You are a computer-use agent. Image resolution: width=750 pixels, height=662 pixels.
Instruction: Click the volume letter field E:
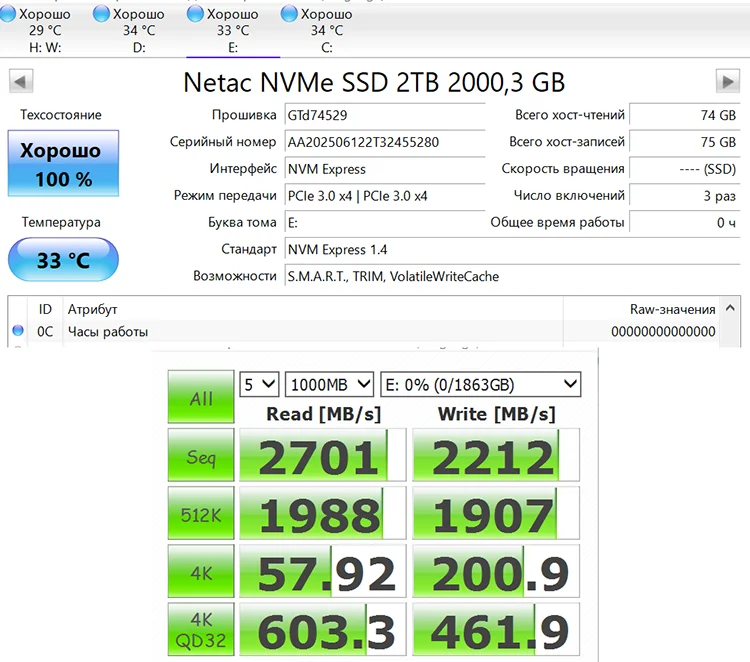385,222
